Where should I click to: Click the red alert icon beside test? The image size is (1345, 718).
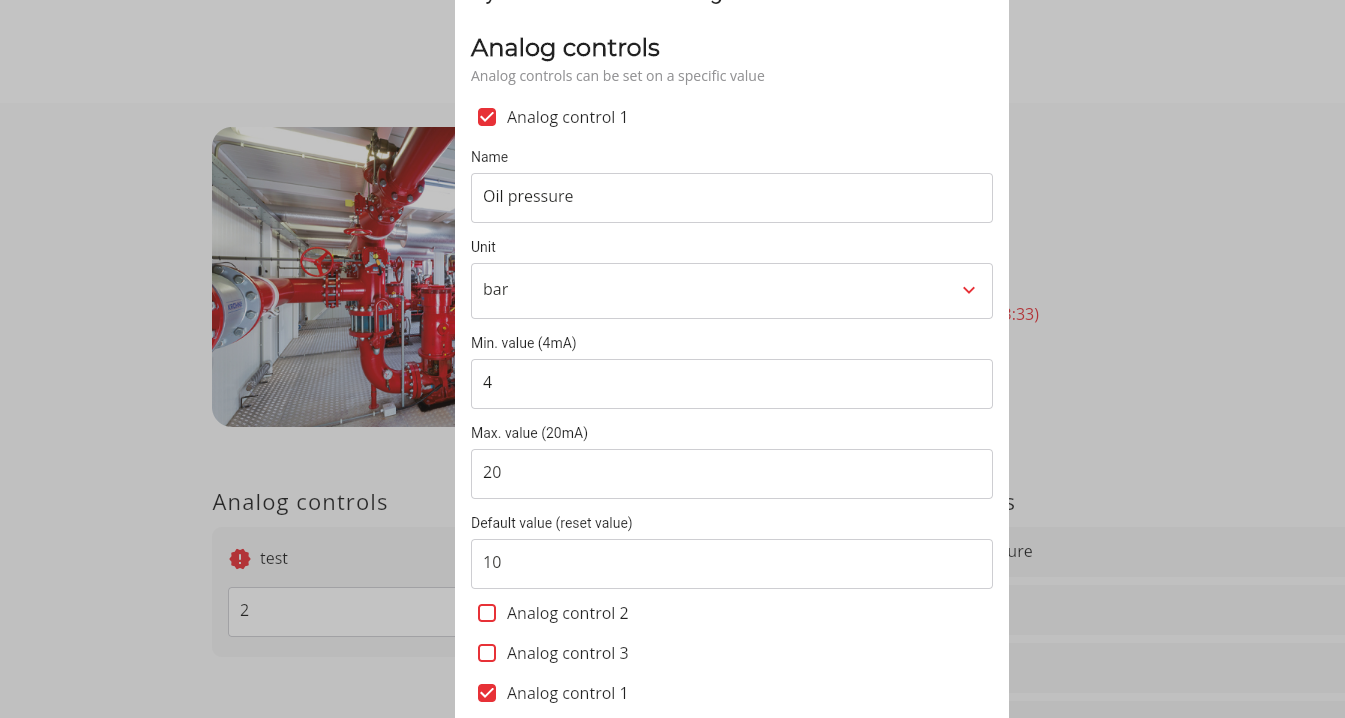point(240,559)
